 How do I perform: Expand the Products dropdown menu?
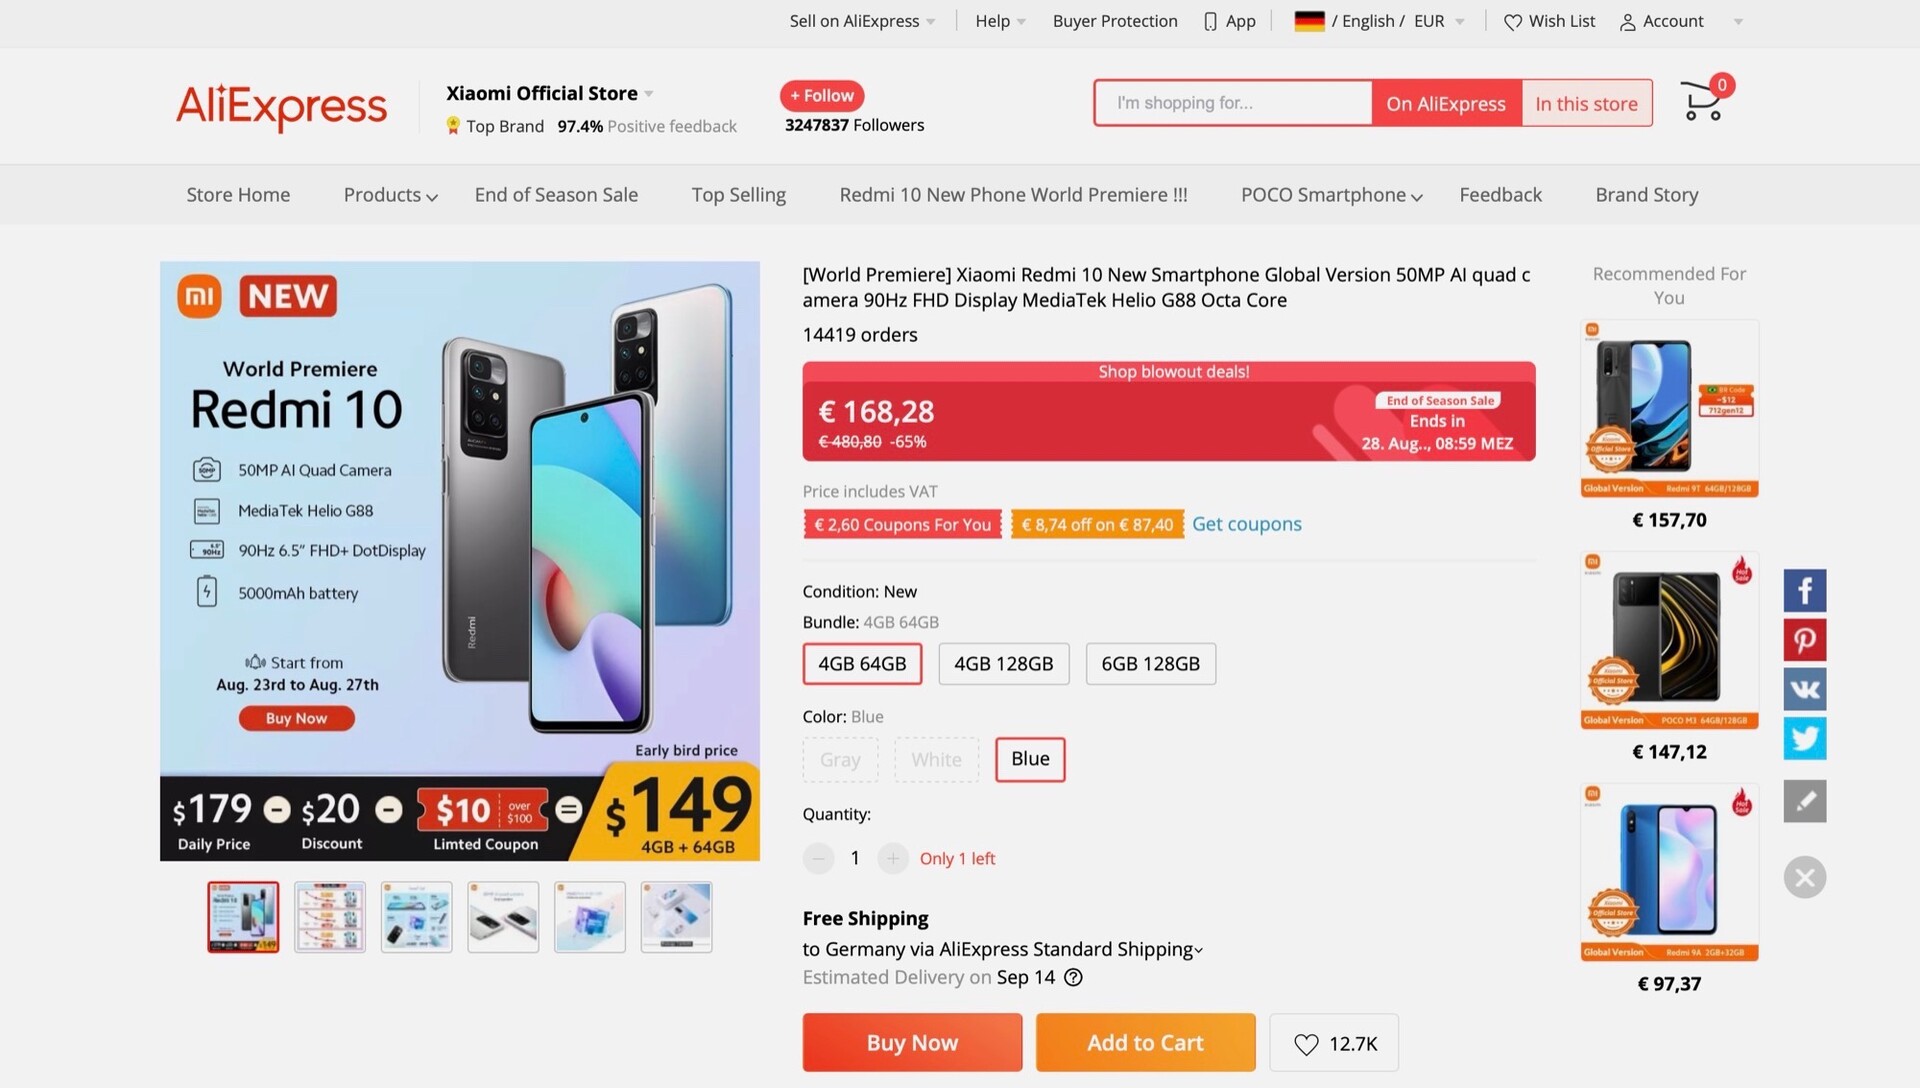(390, 195)
